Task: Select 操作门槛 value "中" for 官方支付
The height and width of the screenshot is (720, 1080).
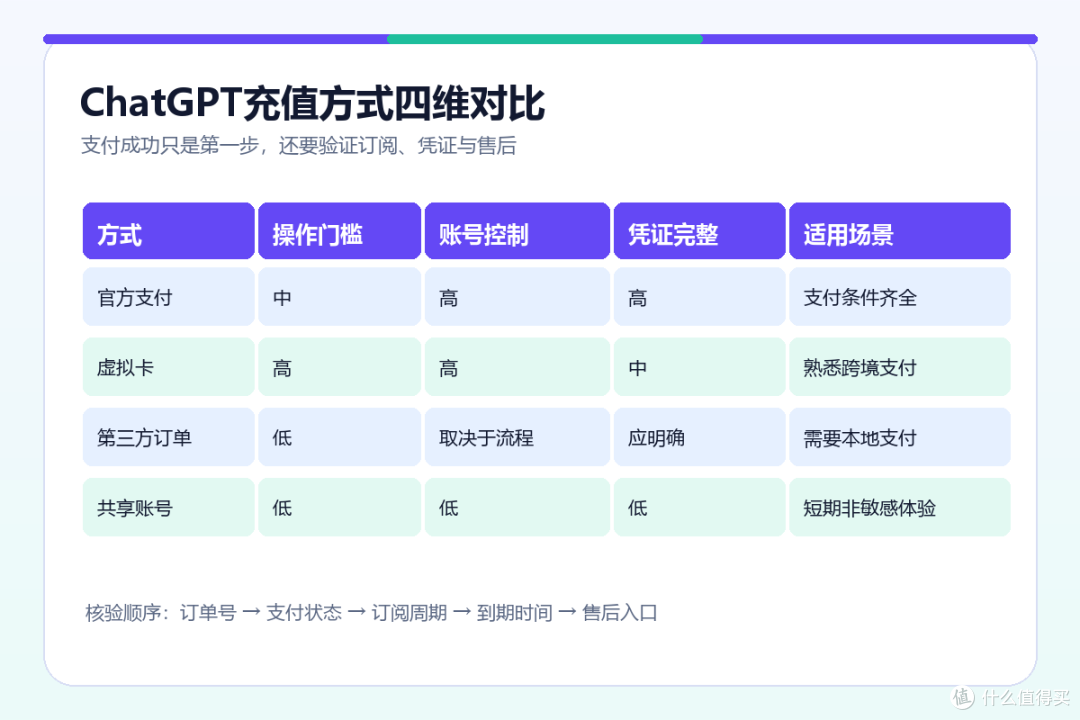Action: [x=340, y=297]
